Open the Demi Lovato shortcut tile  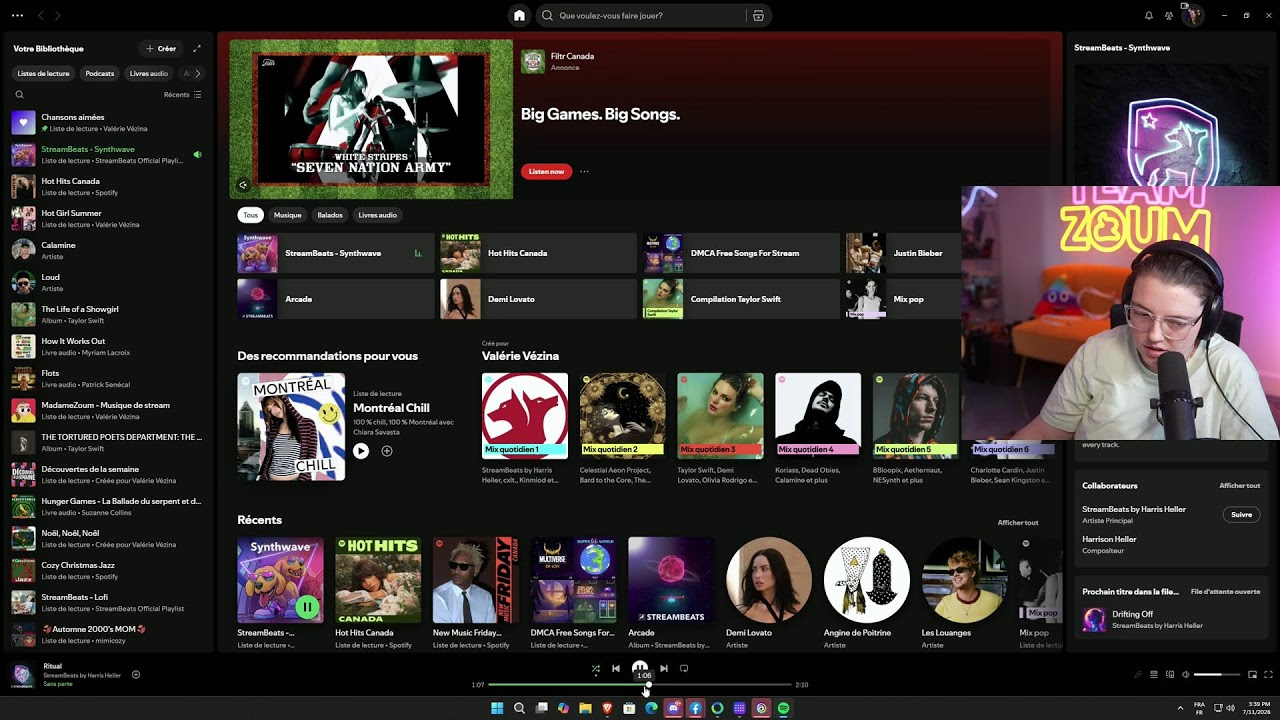538,299
